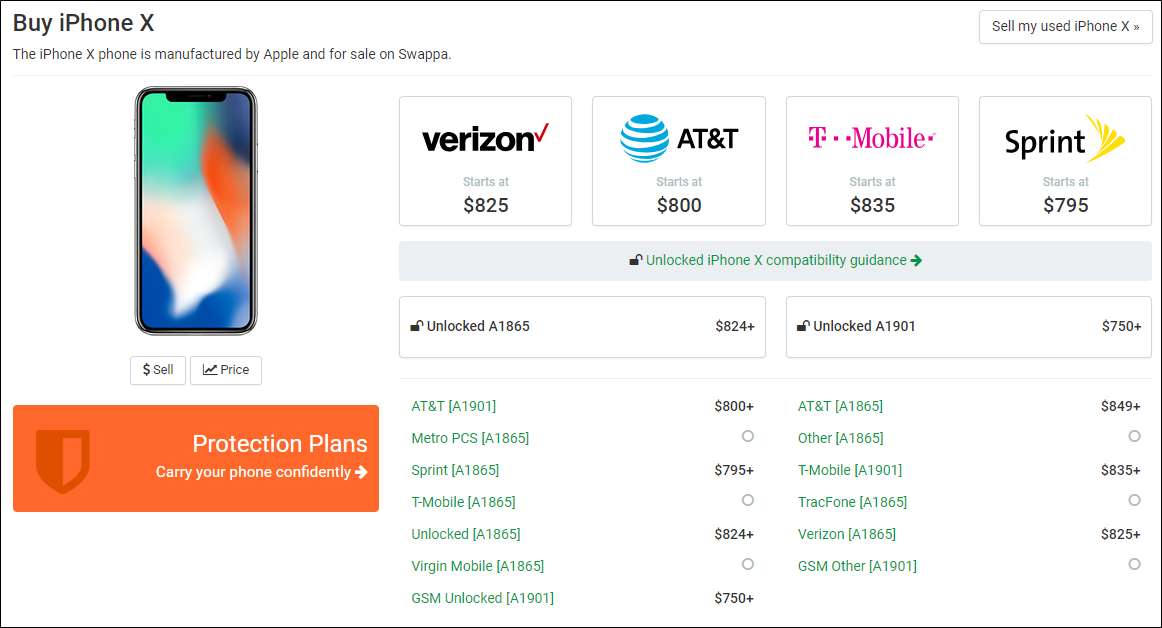The image size is (1162, 628).
Task: Select the TracFone [A1865] radio circle
Action: 1134,500
